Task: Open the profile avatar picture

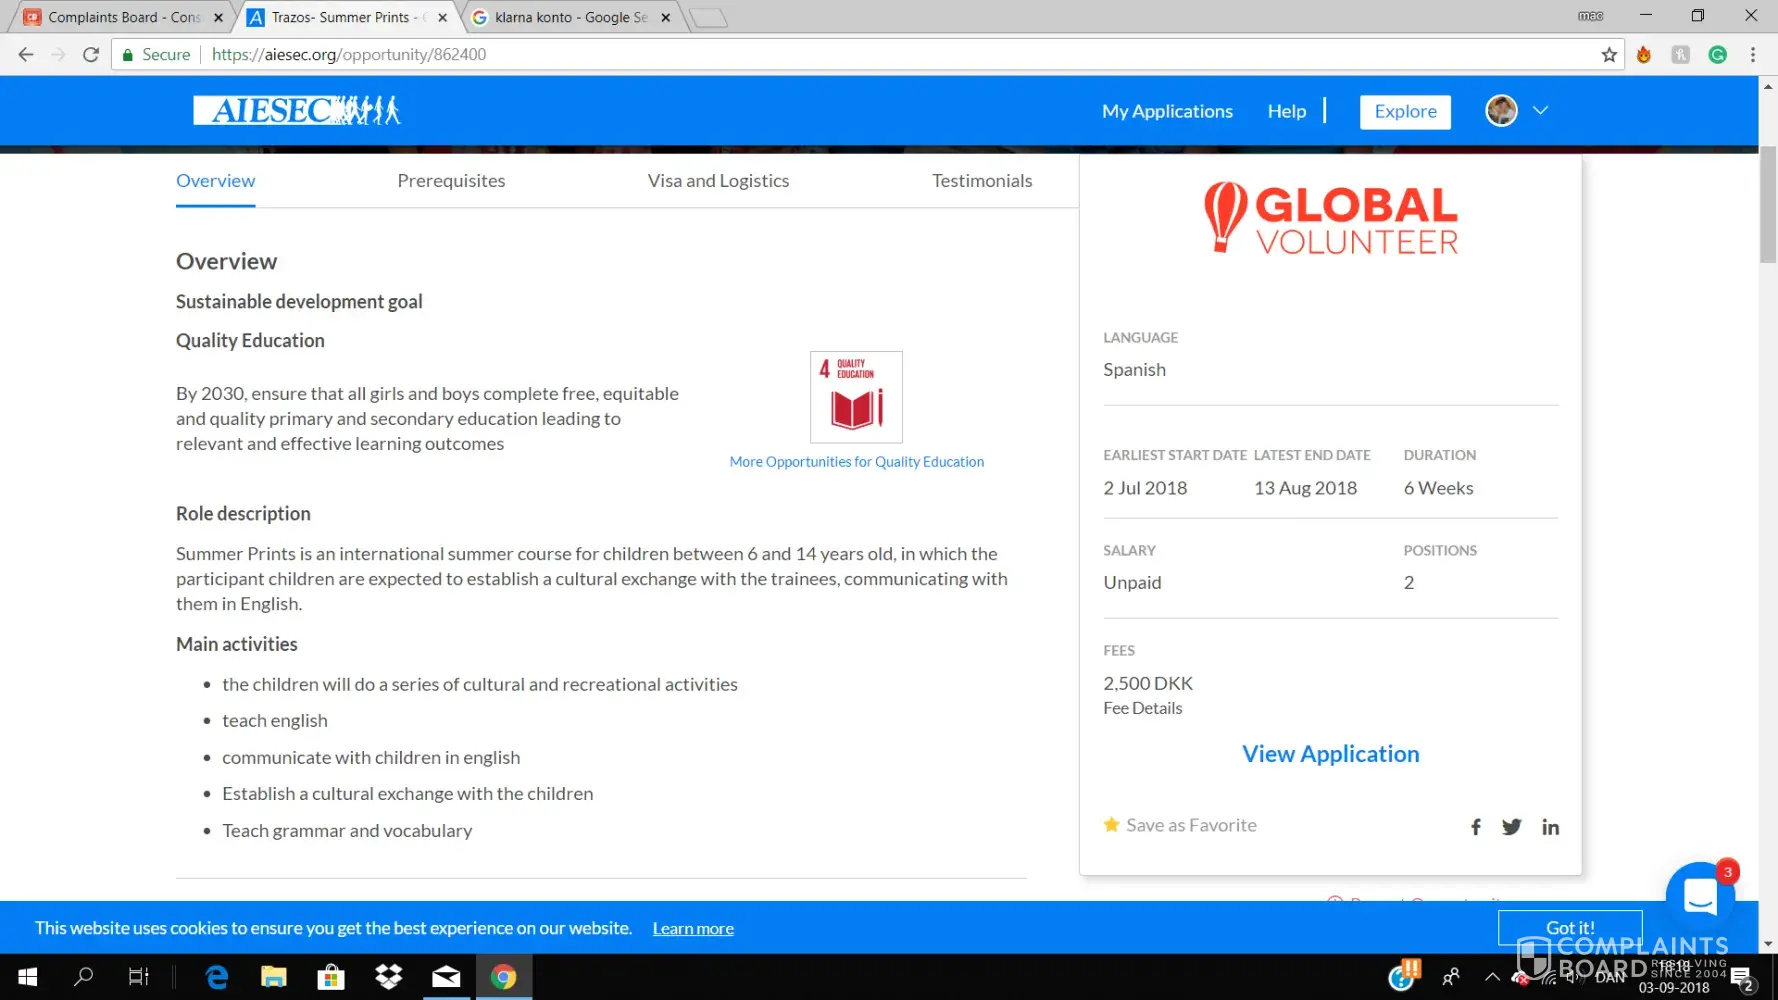Action: point(1501,111)
